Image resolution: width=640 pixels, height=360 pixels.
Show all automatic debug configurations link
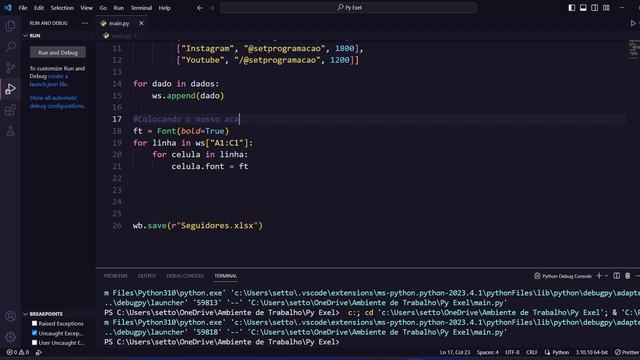tap(57, 102)
